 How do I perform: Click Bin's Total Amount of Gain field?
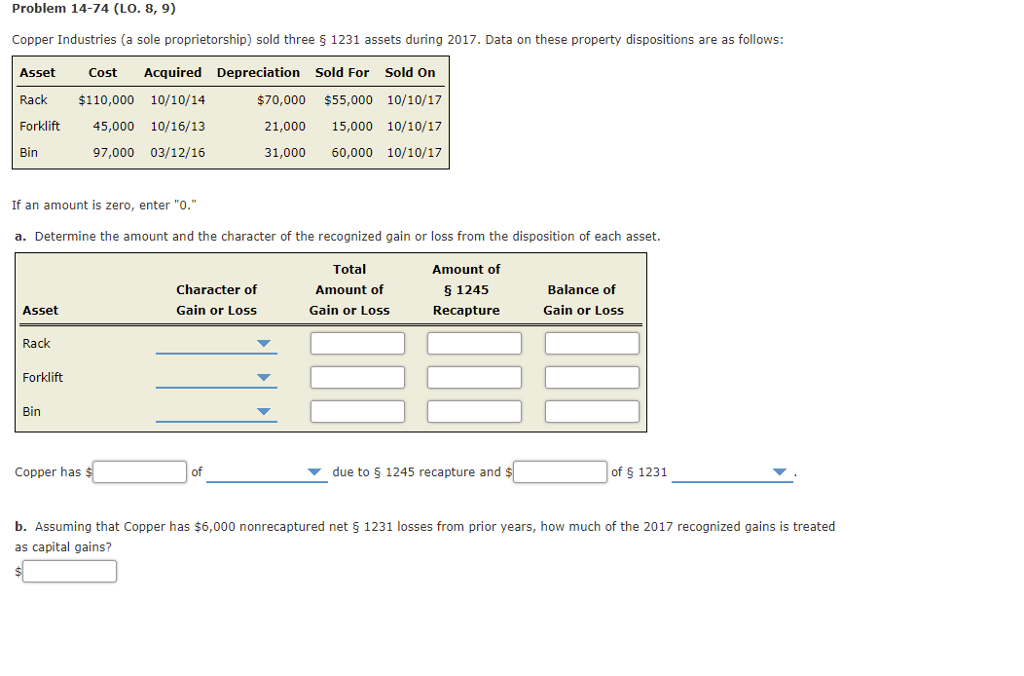click(357, 411)
